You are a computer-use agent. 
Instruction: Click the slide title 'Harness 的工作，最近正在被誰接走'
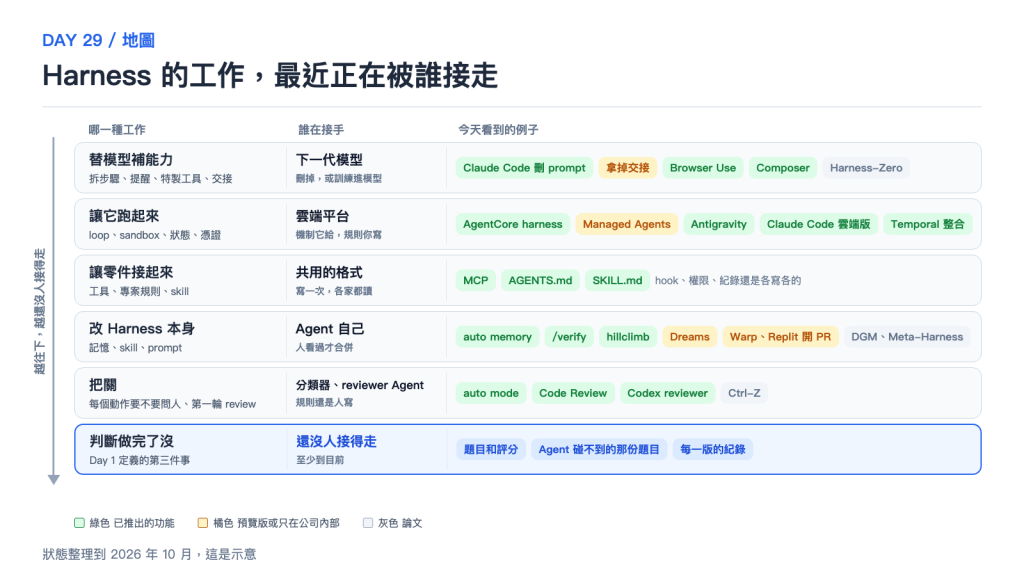(270, 75)
